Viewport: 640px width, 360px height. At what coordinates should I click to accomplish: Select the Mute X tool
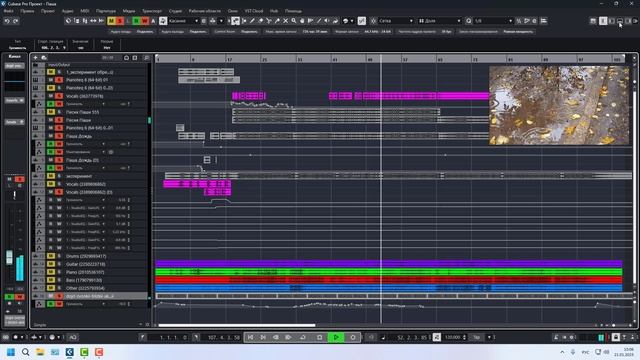point(285,21)
